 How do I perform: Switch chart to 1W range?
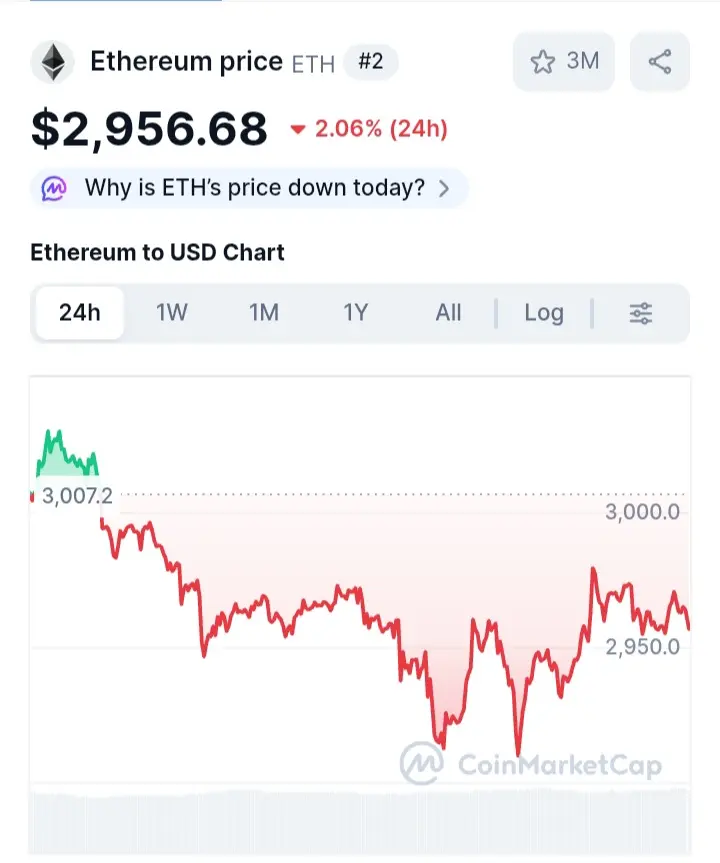pos(172,313)
